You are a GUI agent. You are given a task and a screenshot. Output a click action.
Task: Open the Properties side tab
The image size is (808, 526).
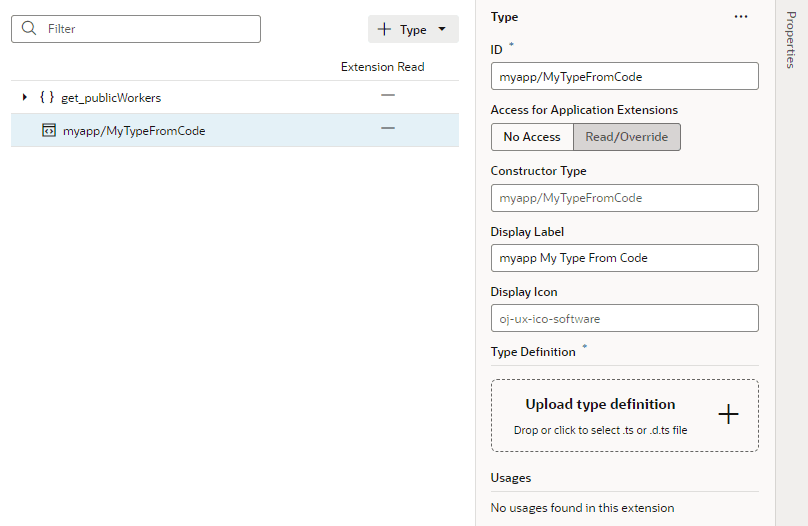pyautogui.click(x=791, y=40)
